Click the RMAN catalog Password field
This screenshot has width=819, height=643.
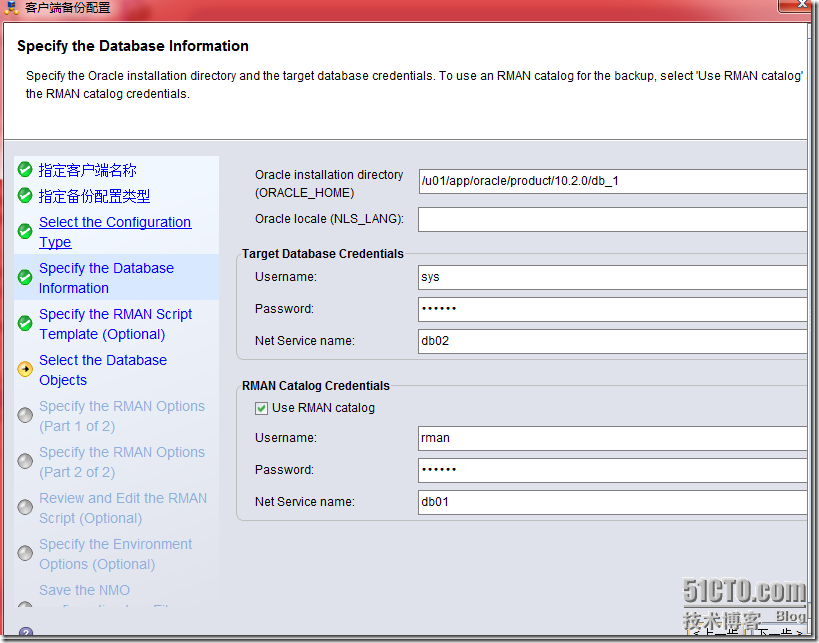pyautogui.click(x=613, y=470)
